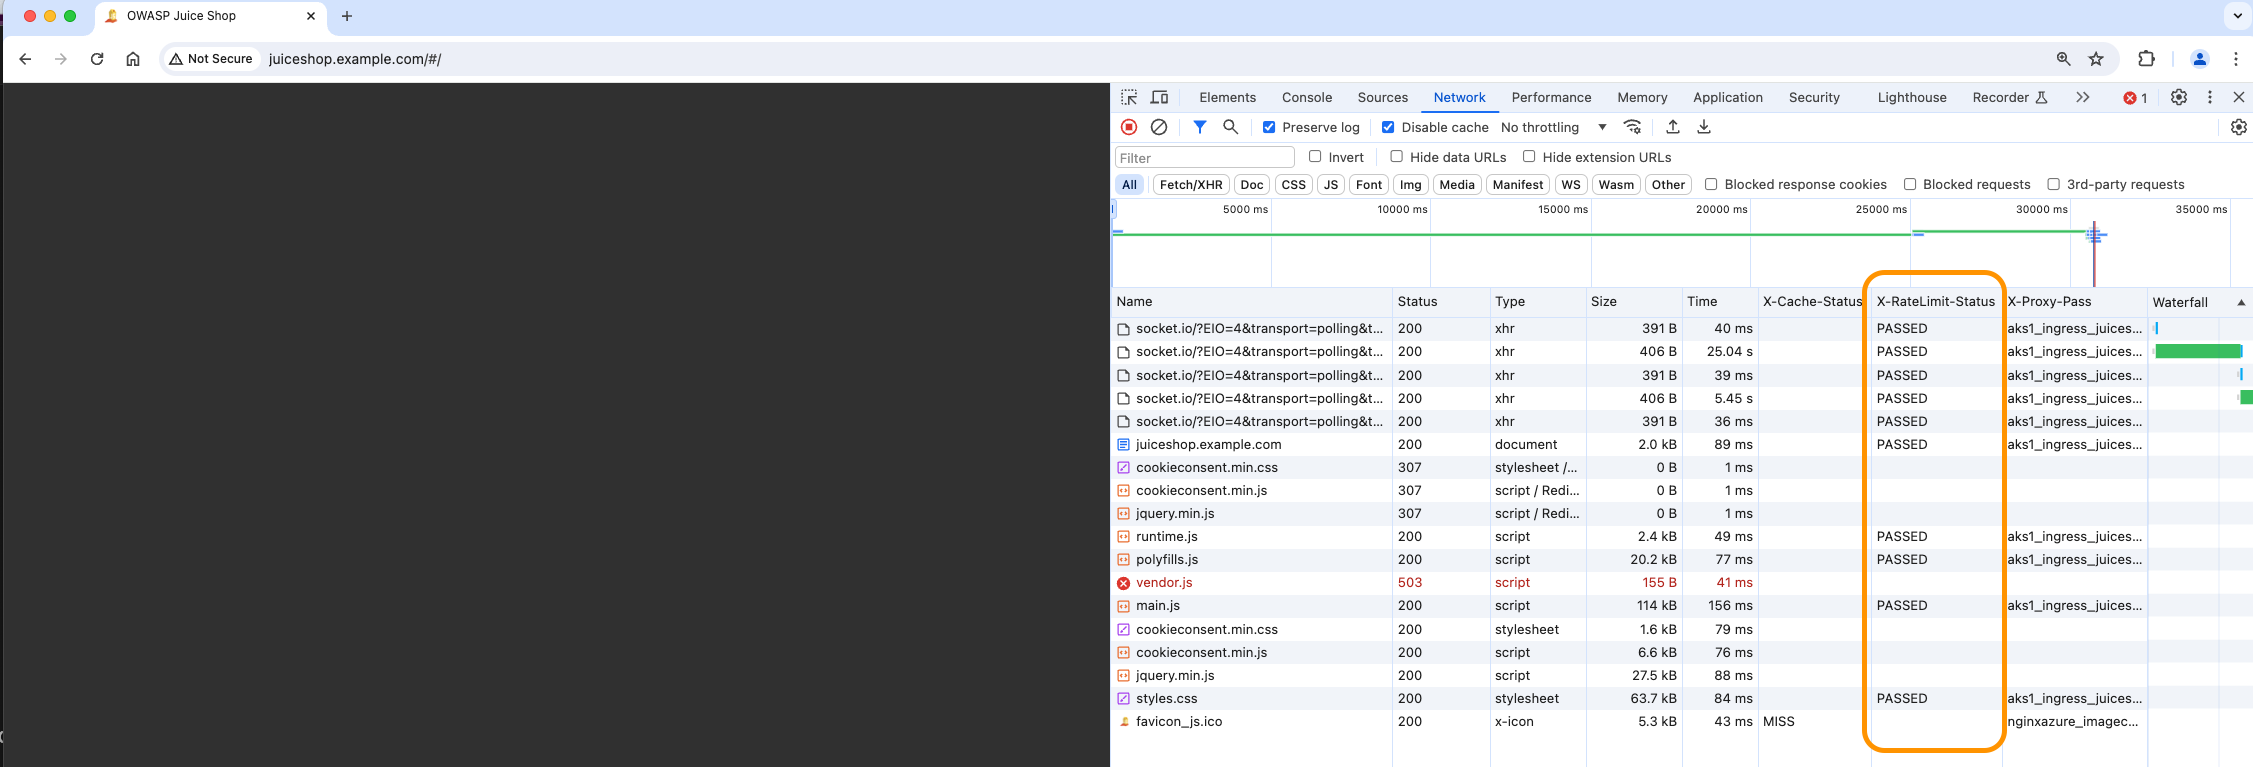Check Blocked response cookies
The image size is (2253, 767).
click(x=1711, y=184)
